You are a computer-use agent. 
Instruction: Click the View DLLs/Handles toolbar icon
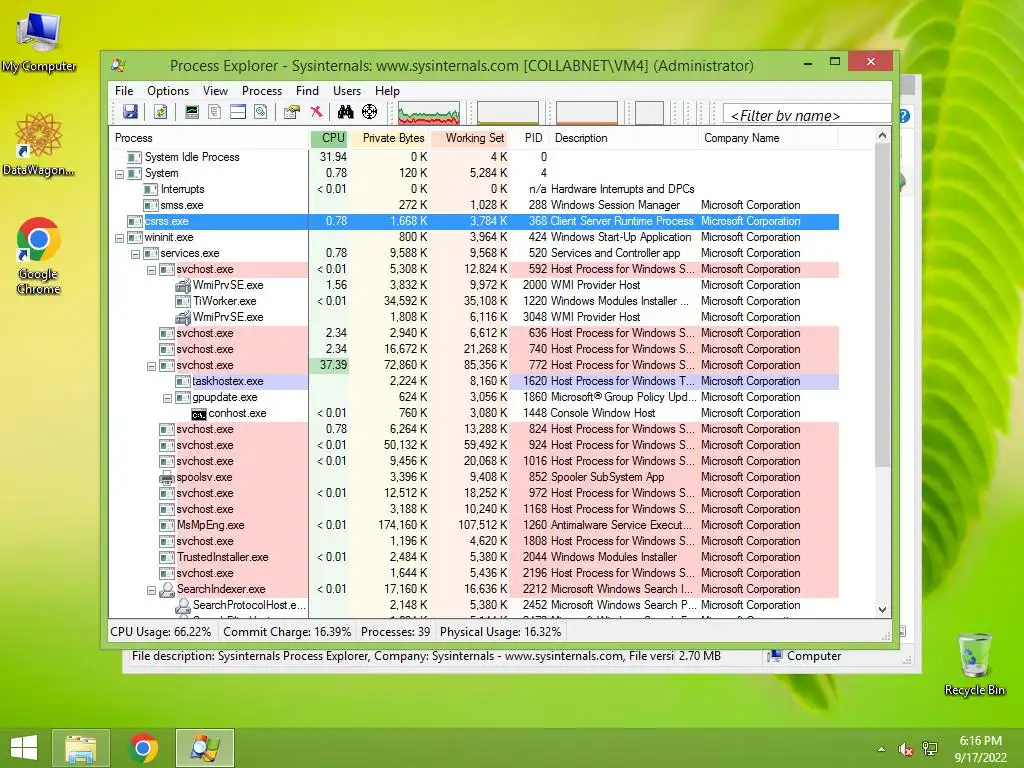[261, 112]
